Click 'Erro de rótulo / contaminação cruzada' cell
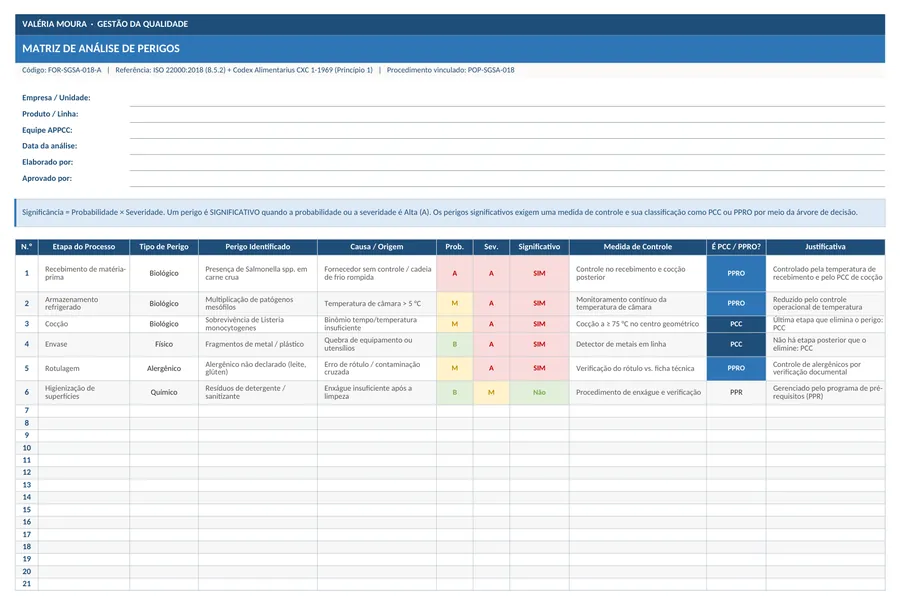Viewport: 900px width, 605px height. 377,369
